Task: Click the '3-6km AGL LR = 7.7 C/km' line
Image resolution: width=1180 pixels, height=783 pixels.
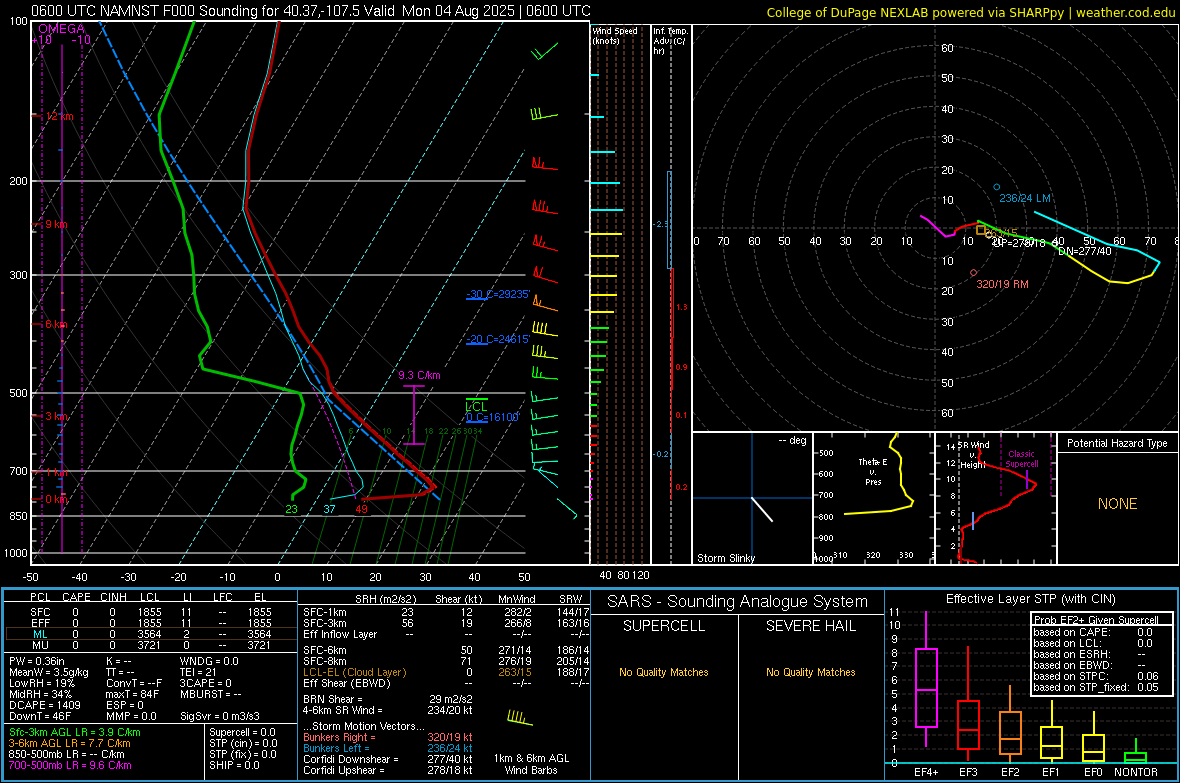Action: click(x=69, y=743)
